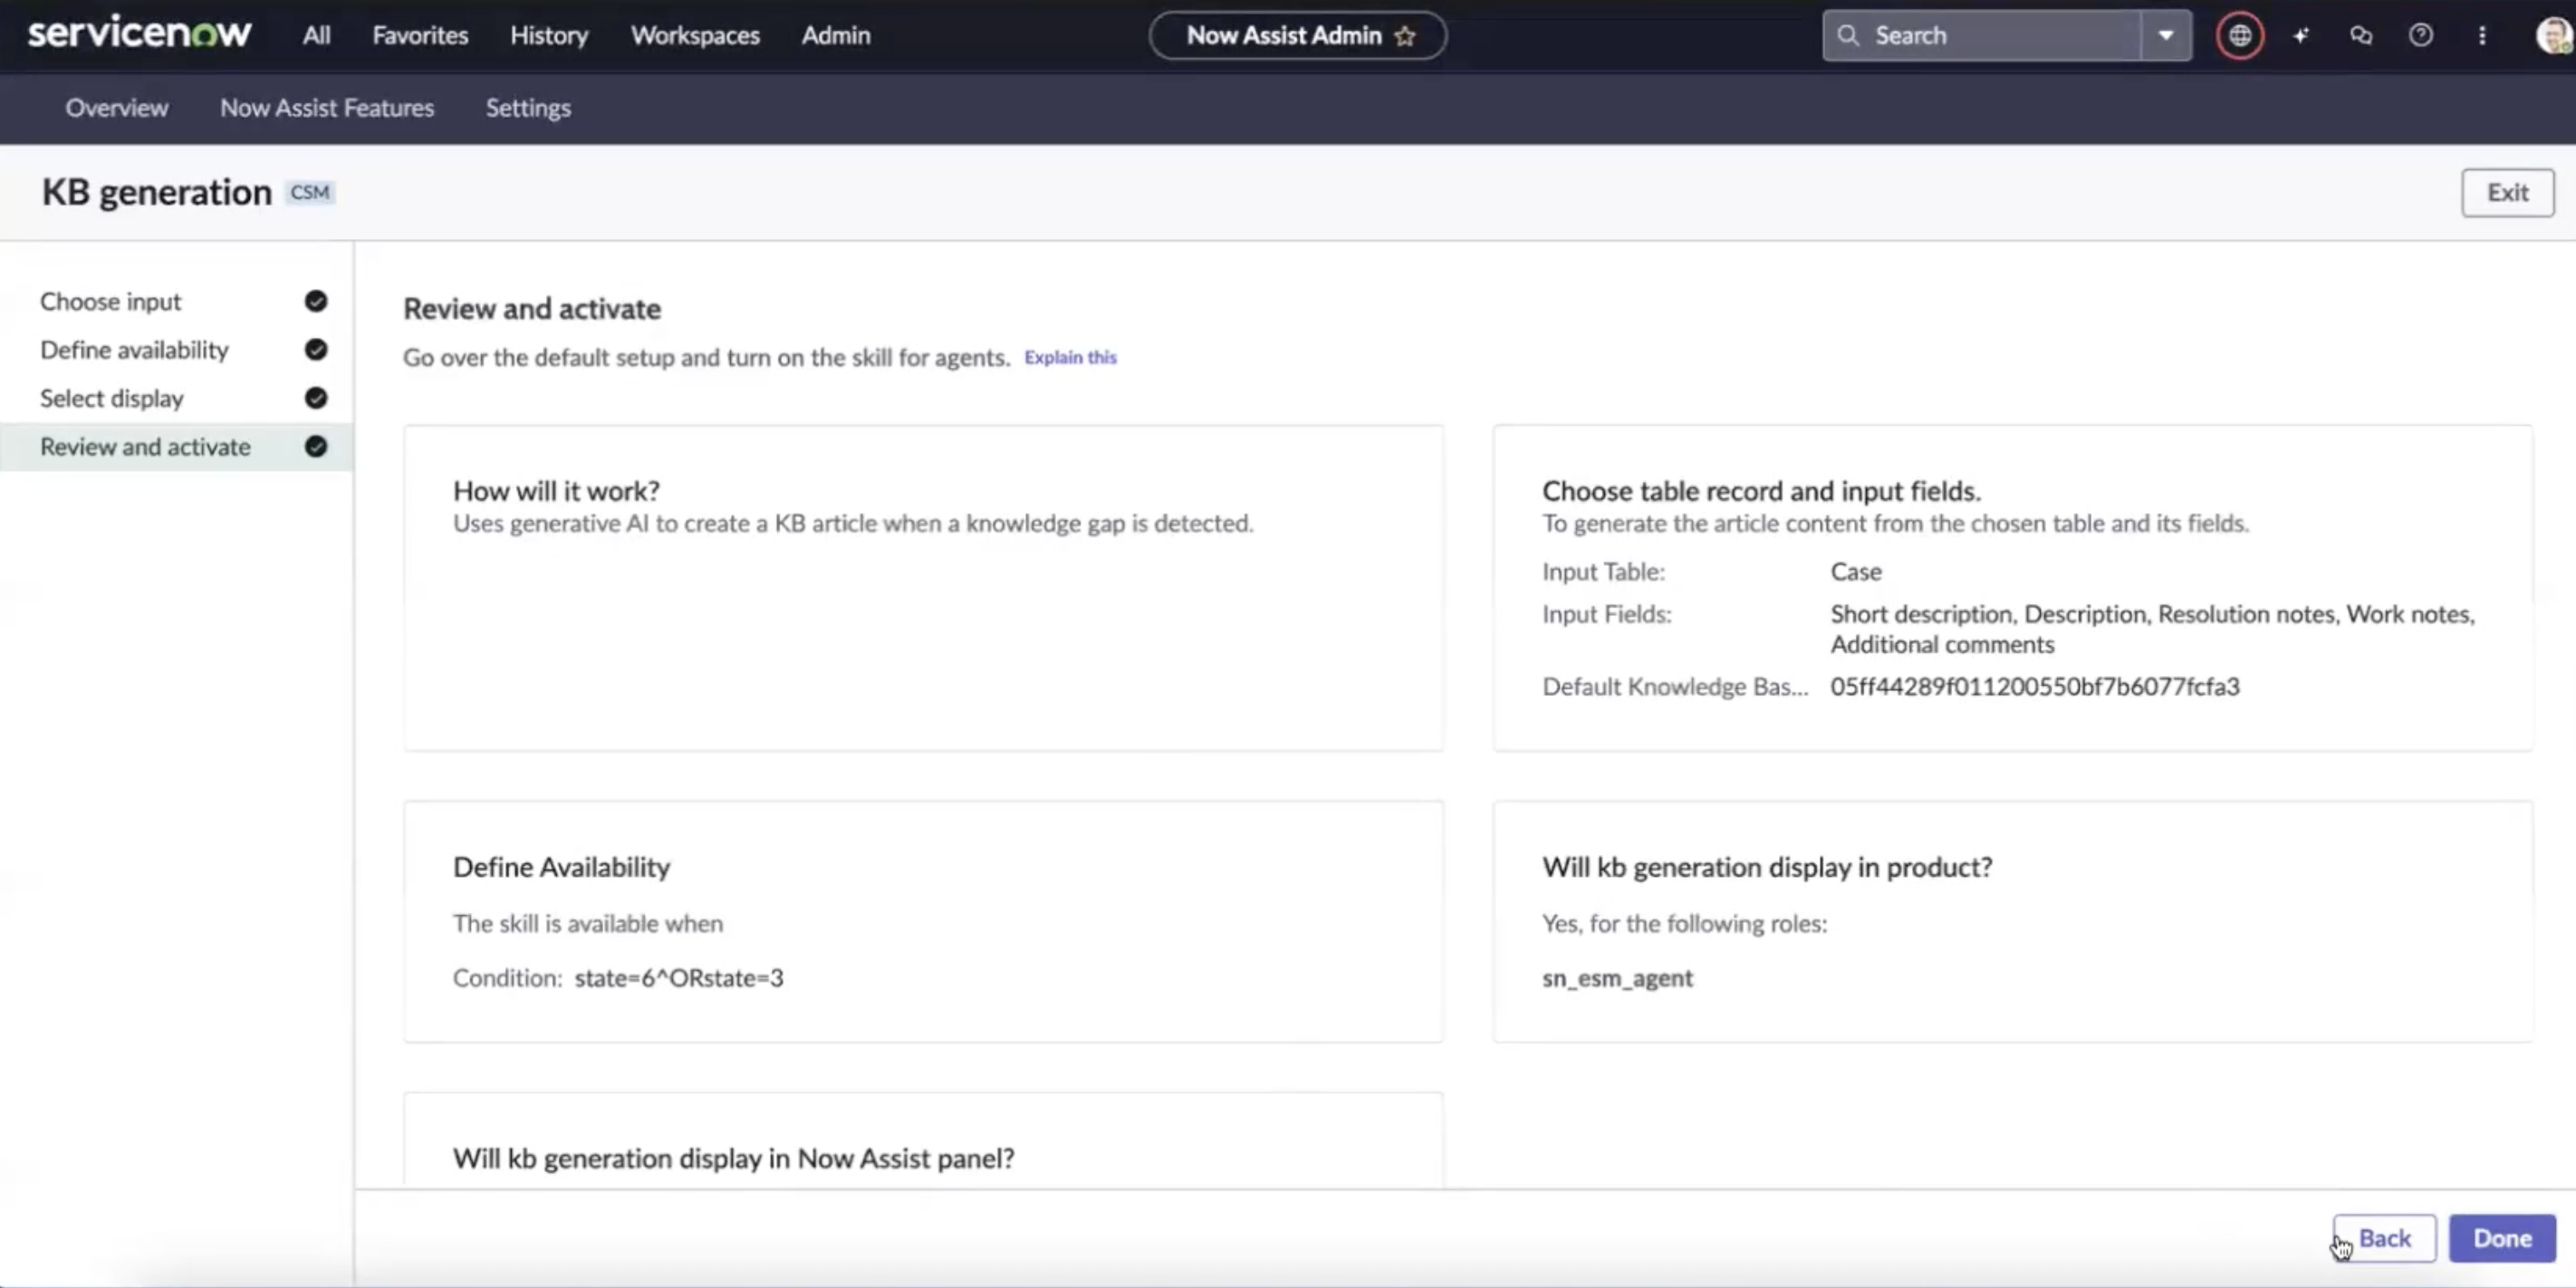
Task: Open the Workspaces menu
Action: 695,35
